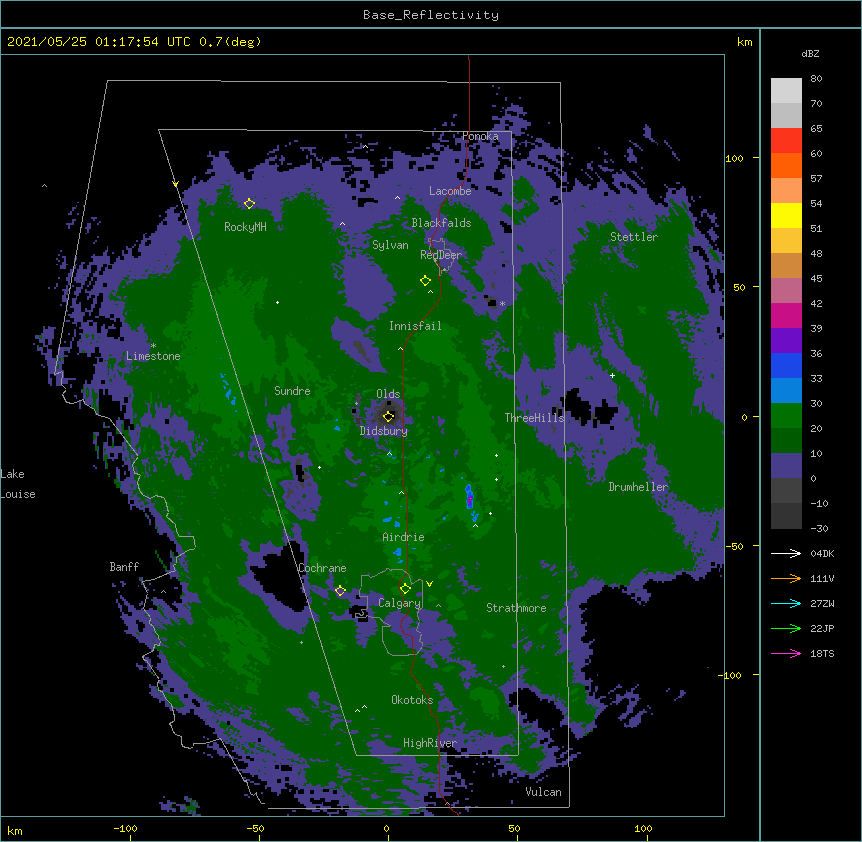Click the Okotoks town label
The width and height of the screenshot is (862, 842).
click(412, 700)
